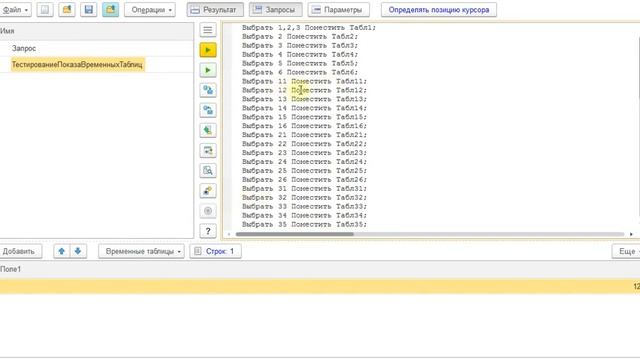Image resolution: width=640 pixels, height=360 pixels.
Task: Click the line 'Выбрать 16 Поместить Табл16;'
Action: (x=304, y=126)
